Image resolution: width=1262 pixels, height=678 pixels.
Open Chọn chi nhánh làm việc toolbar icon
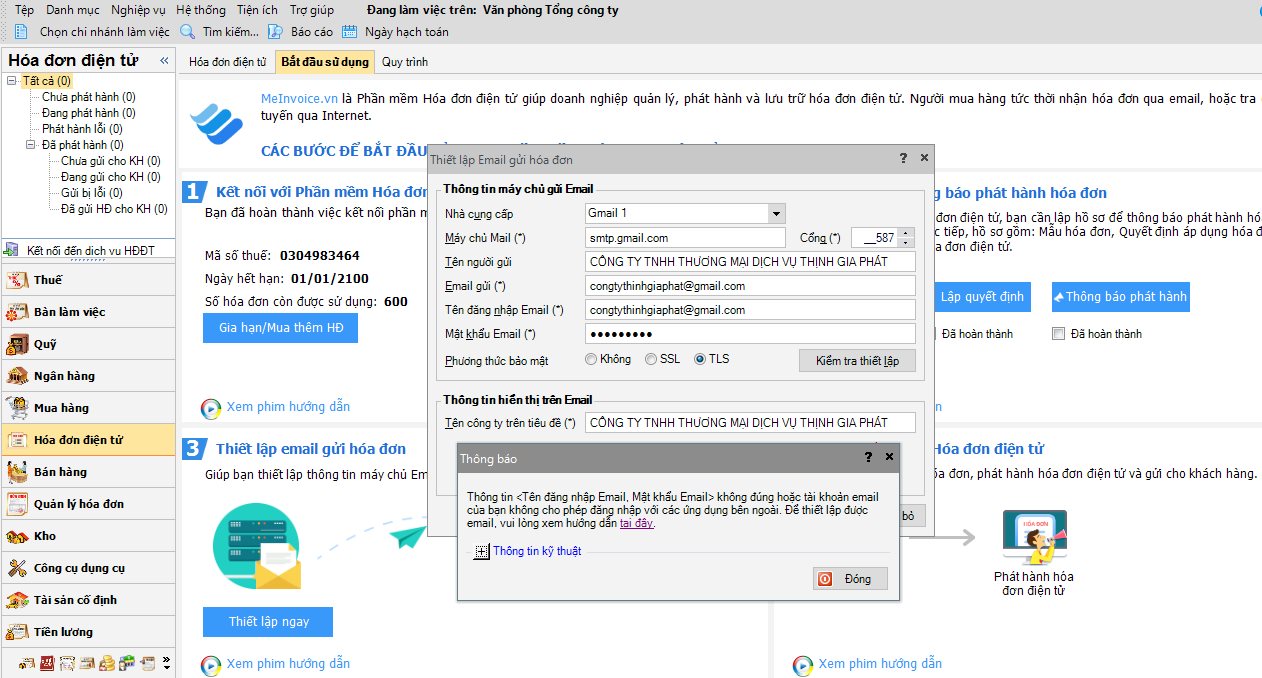pos(23,32)
